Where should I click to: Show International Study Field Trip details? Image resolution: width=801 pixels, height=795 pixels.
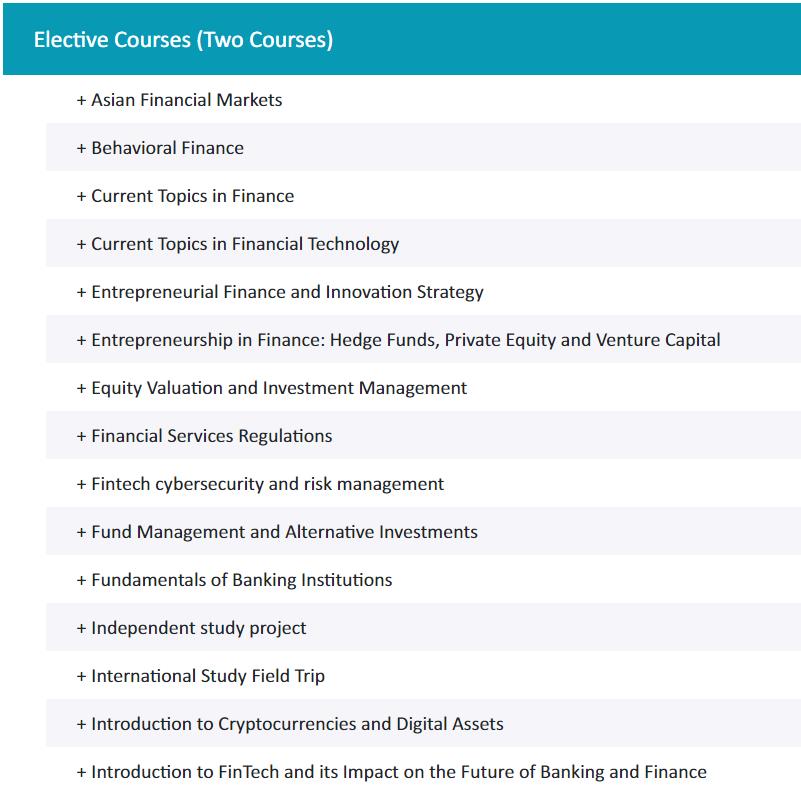[x=207, y=676]
